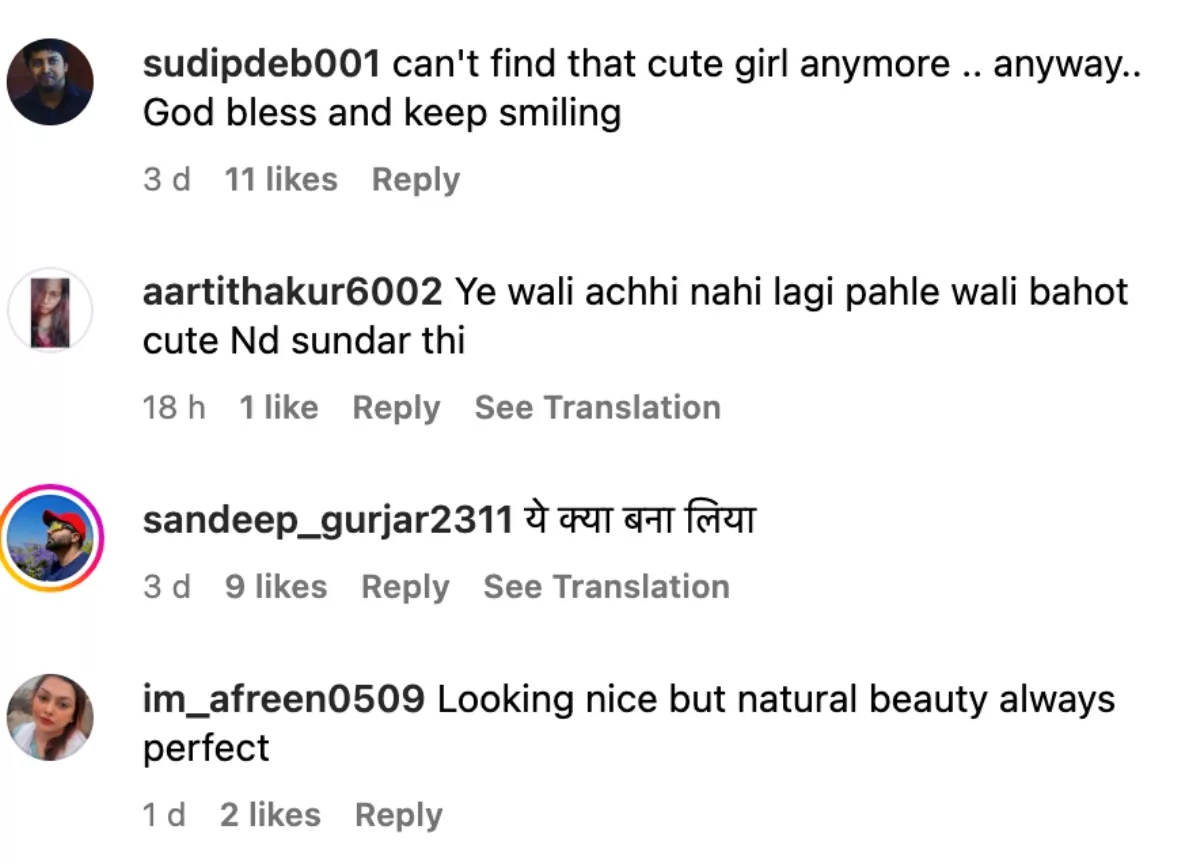Reply to im_afreen0509's comment
1200x865 pixels.
[x=398, y=815]
